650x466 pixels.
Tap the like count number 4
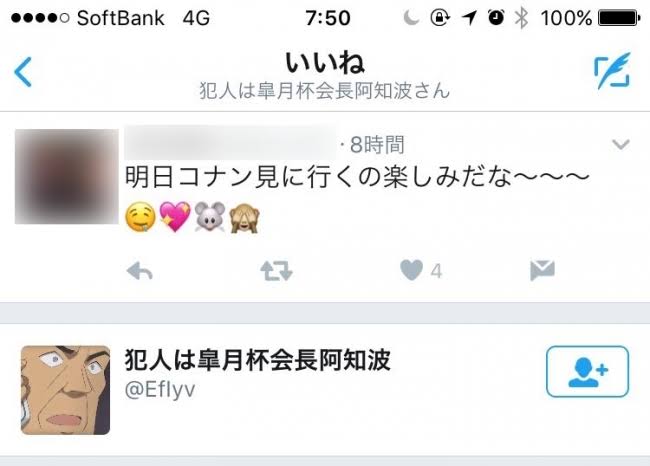436,272
